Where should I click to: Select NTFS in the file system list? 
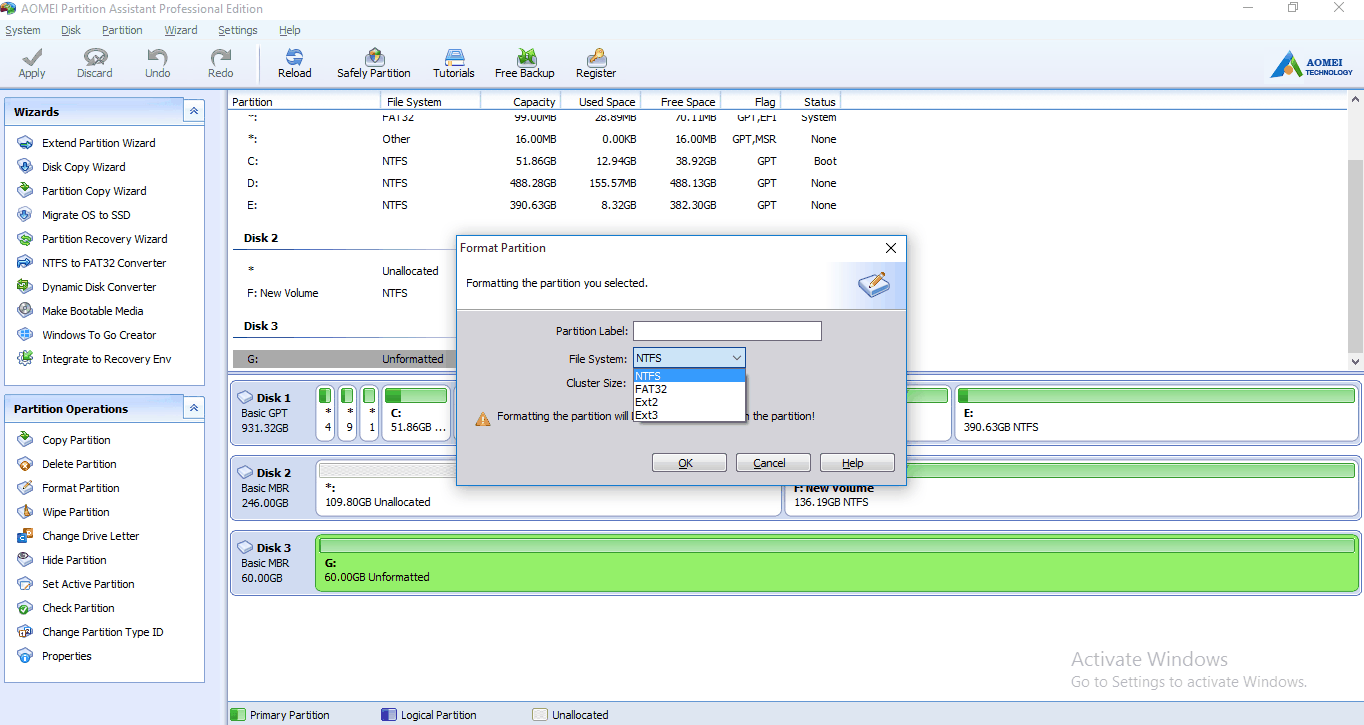(689, 376)
